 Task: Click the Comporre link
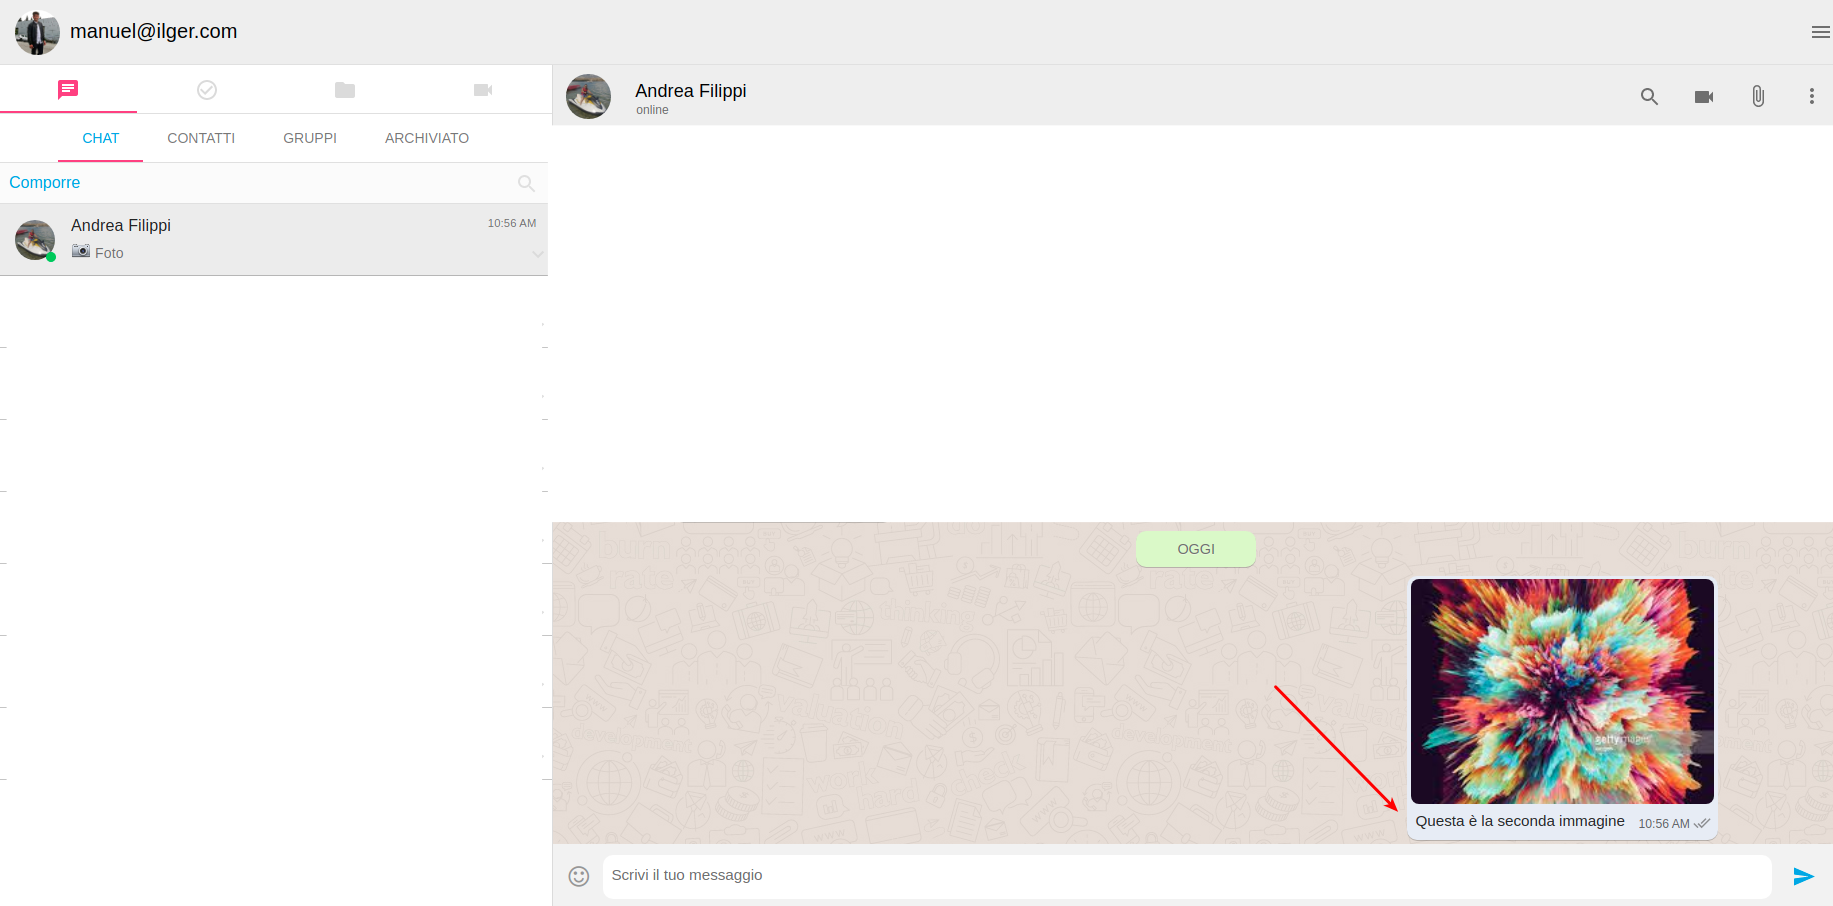click(45, 182)
